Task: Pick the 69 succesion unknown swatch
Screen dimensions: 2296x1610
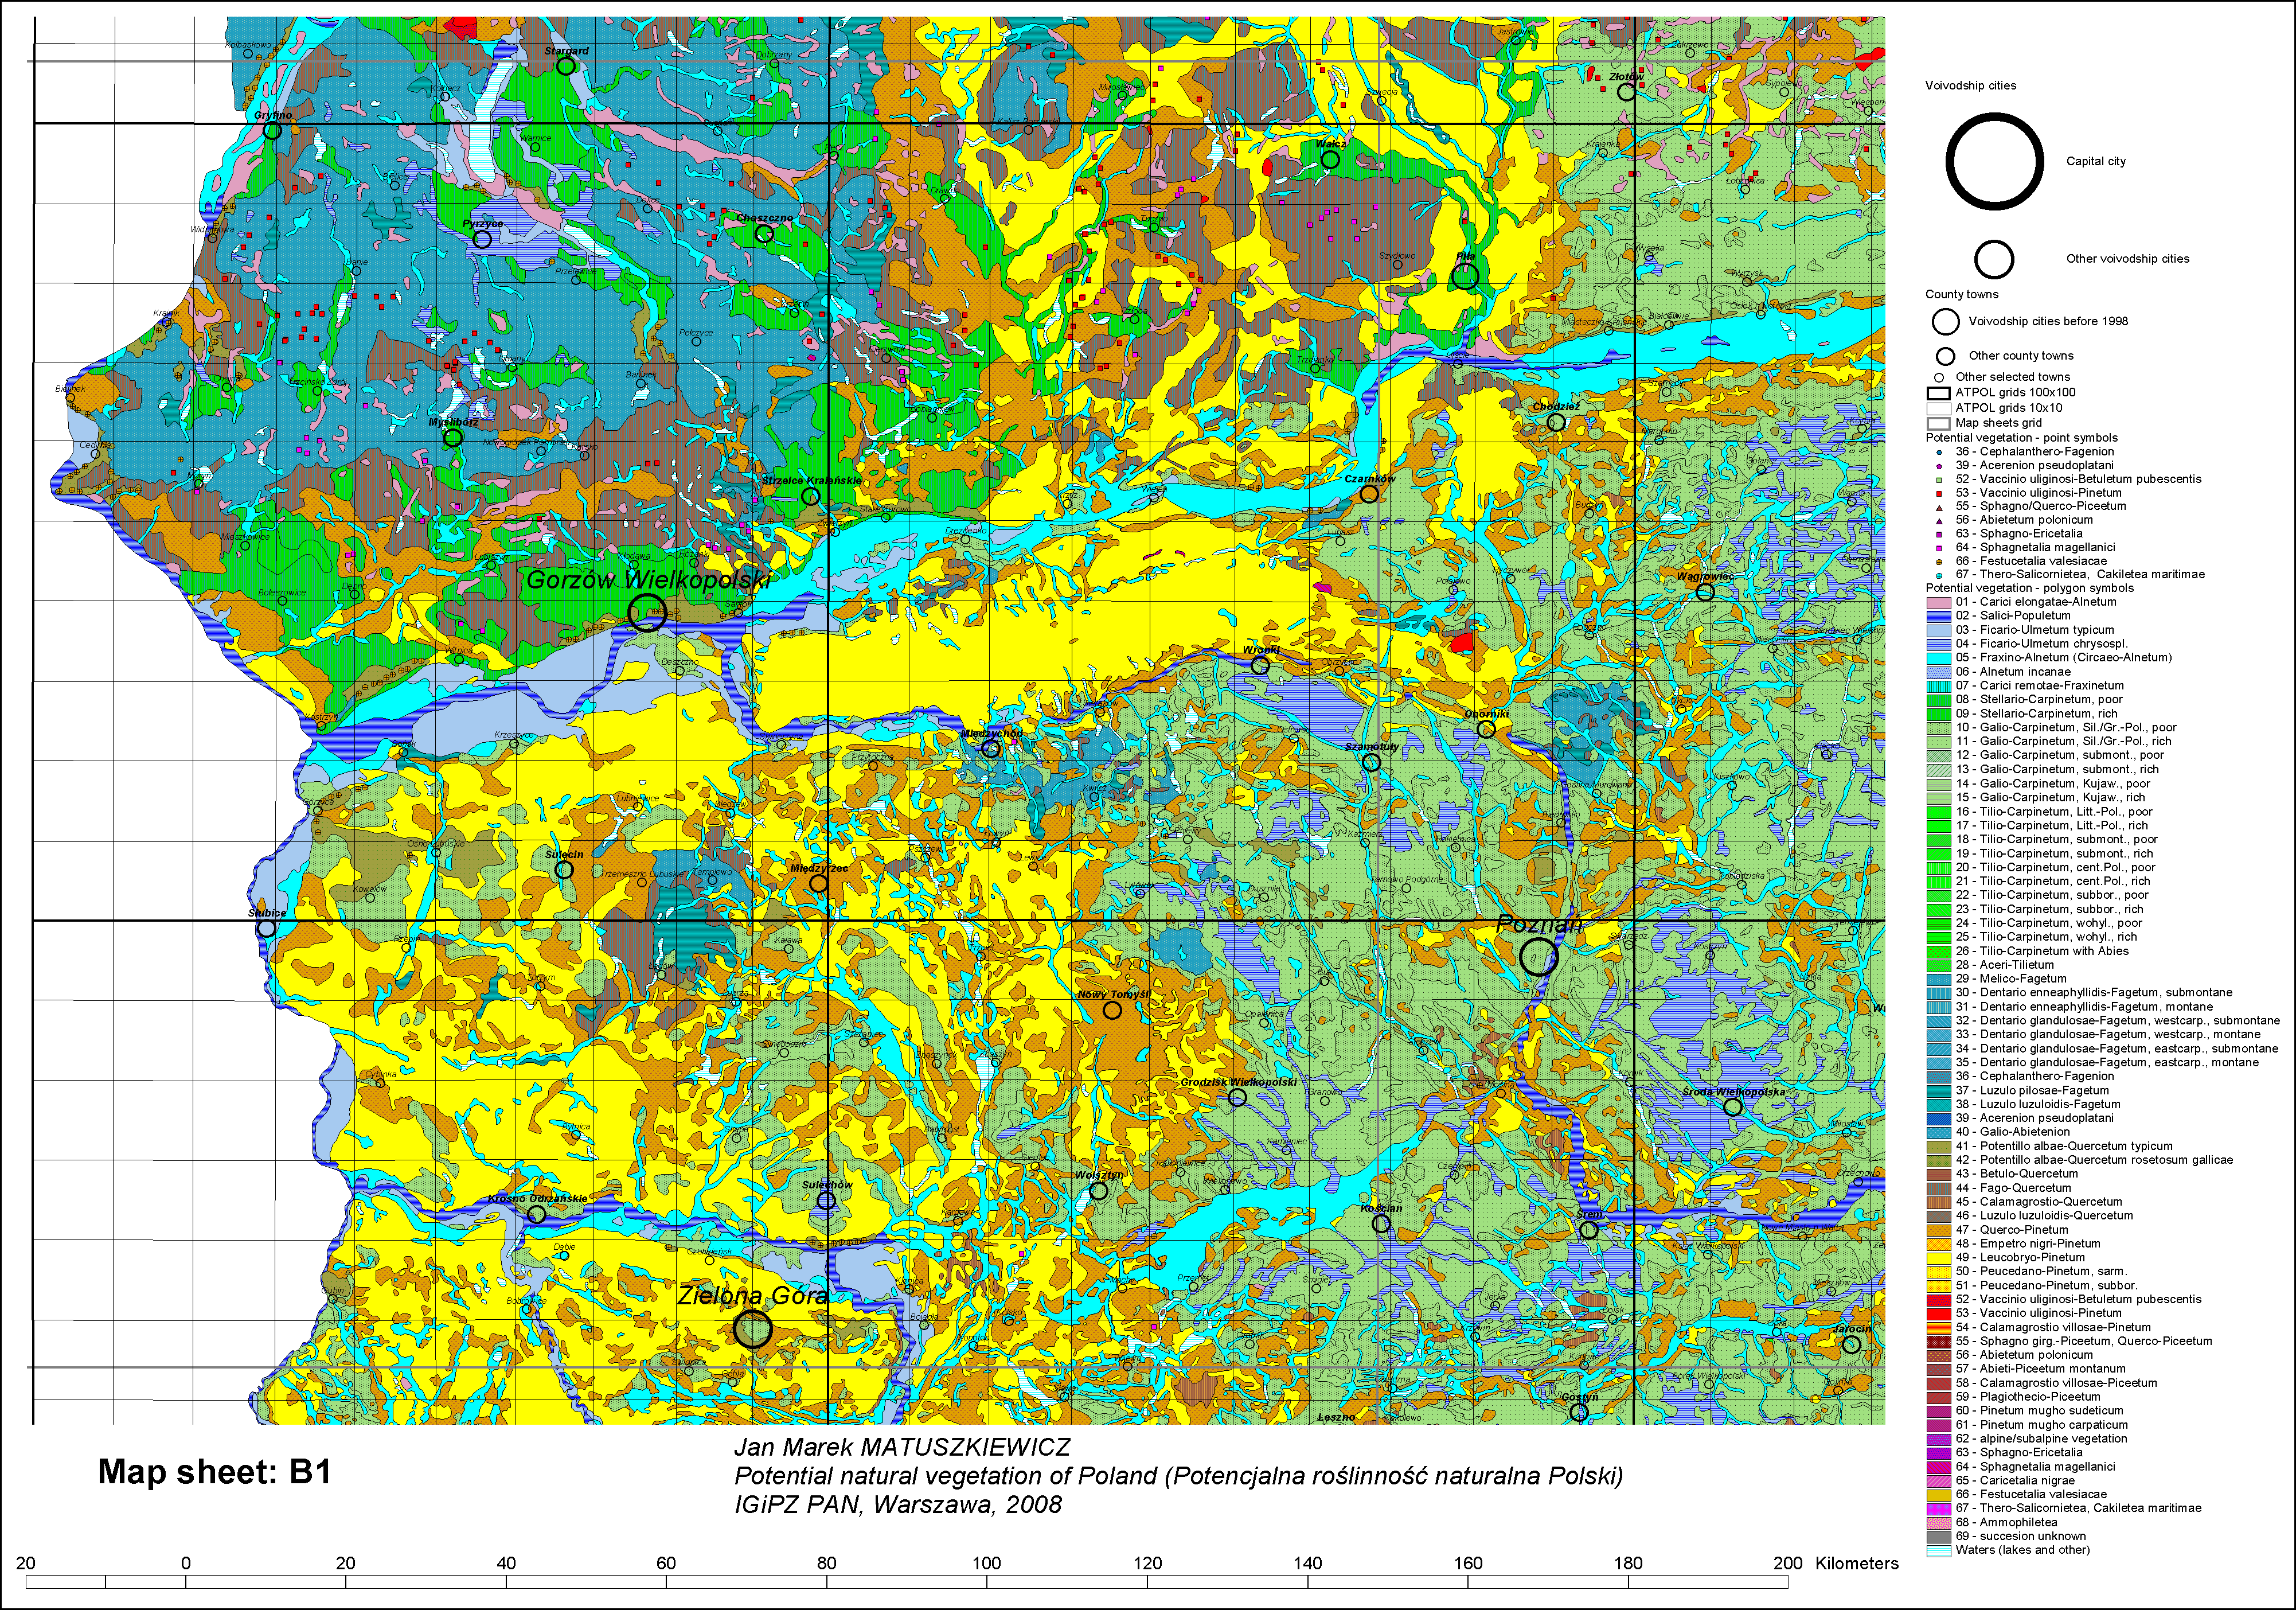Action: coord(1939,1537)
